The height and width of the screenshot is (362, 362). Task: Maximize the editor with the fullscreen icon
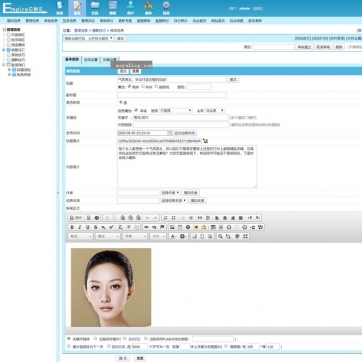coord(245,236)
